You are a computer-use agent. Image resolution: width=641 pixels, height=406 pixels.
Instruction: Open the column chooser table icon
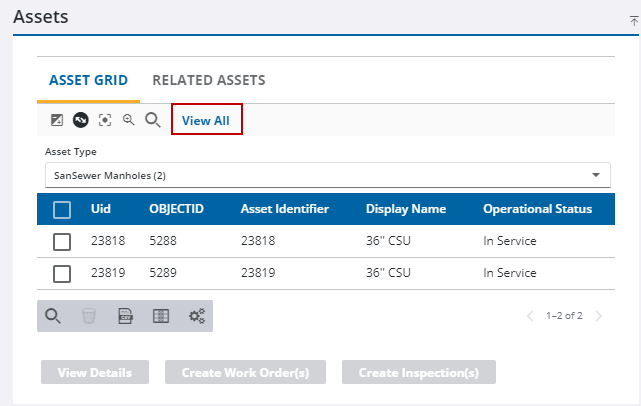pyautogui.click(x=161, y=316)
